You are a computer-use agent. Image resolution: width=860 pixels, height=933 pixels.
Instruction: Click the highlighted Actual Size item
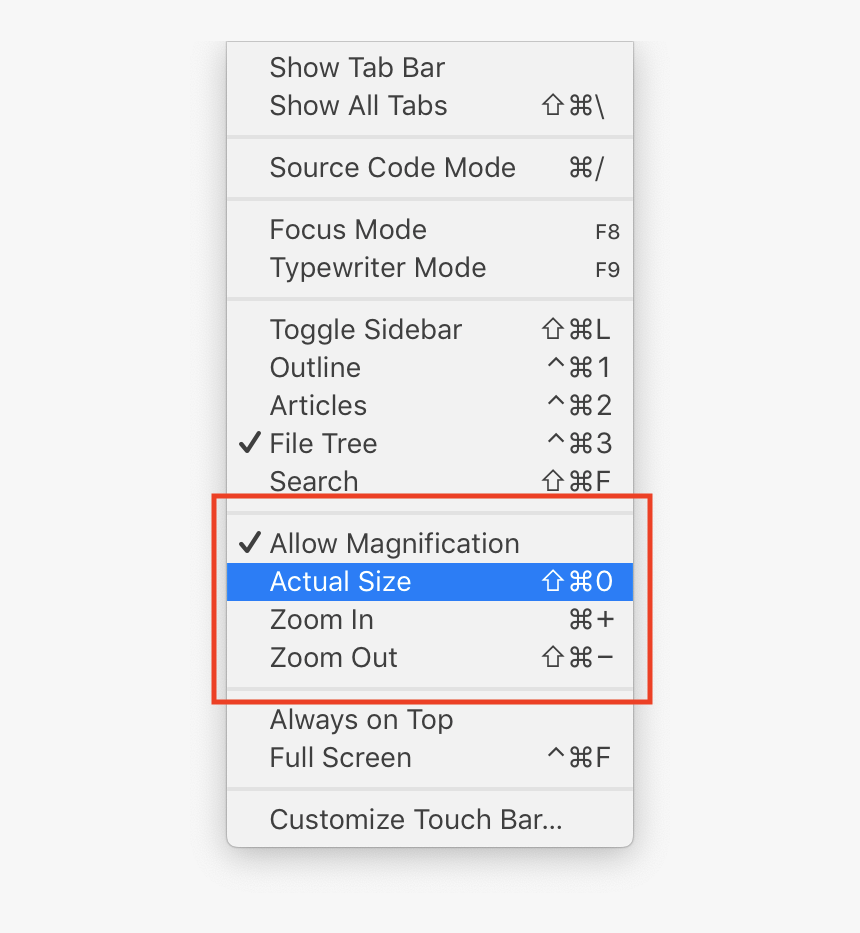340,581
